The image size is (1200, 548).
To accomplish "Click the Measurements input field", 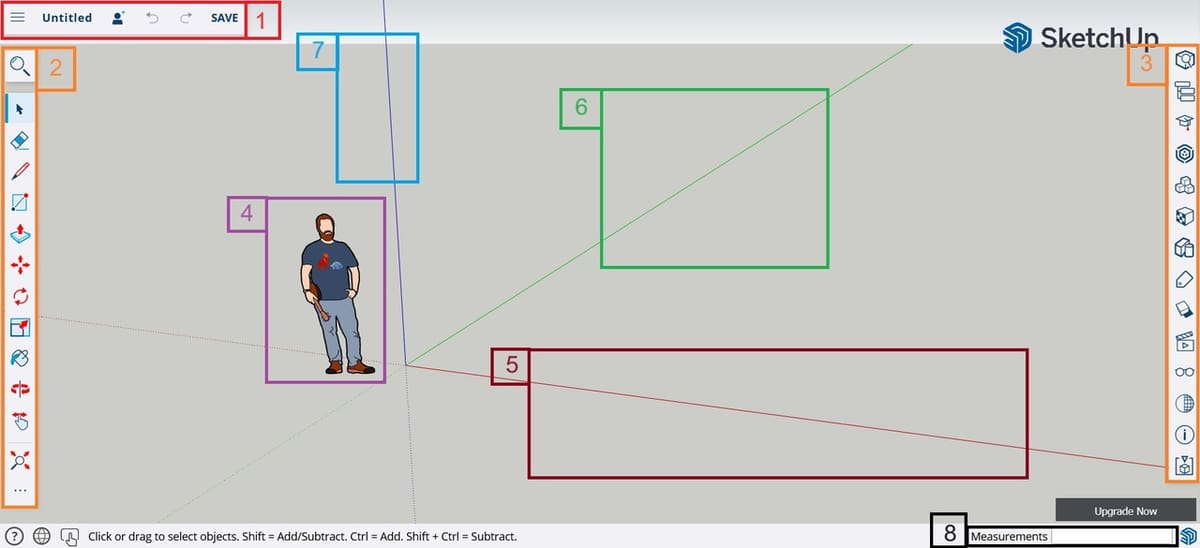I will (1112, 536).
